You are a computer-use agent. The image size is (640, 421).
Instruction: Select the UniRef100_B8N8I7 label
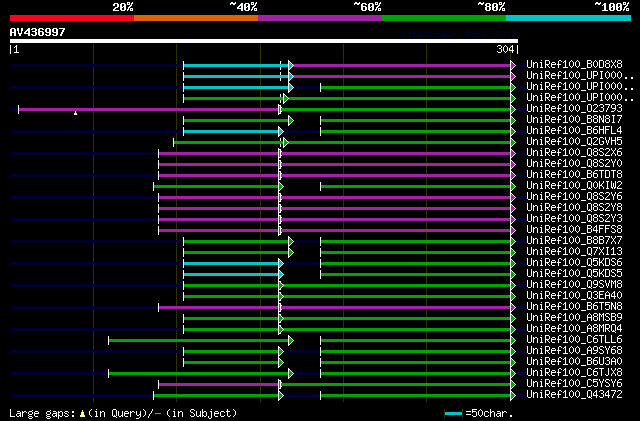(x=574, y=119)
